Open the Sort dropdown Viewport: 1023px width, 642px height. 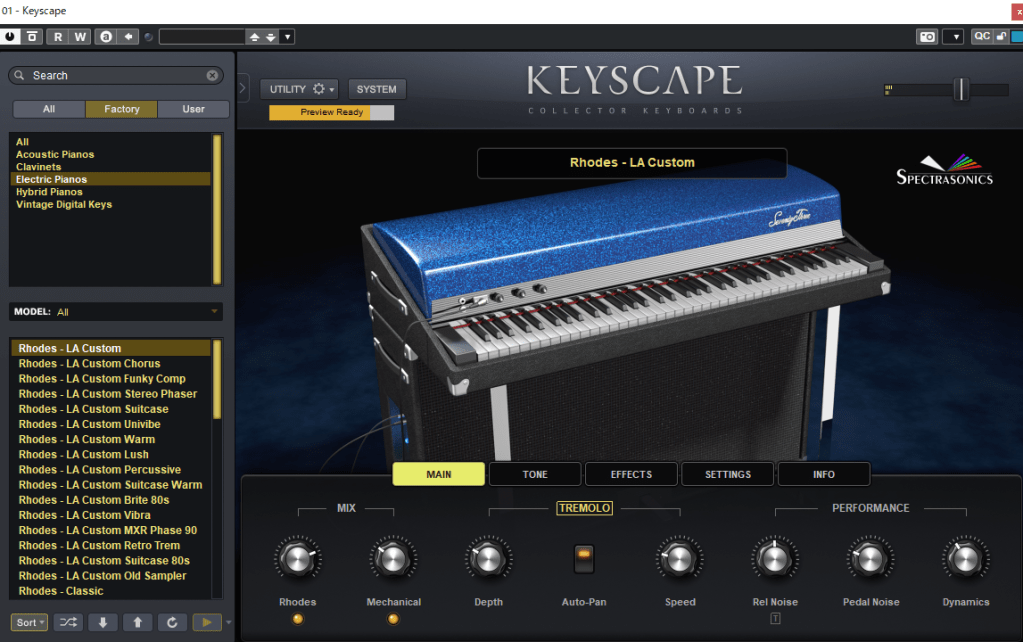(x=29, y=622)
